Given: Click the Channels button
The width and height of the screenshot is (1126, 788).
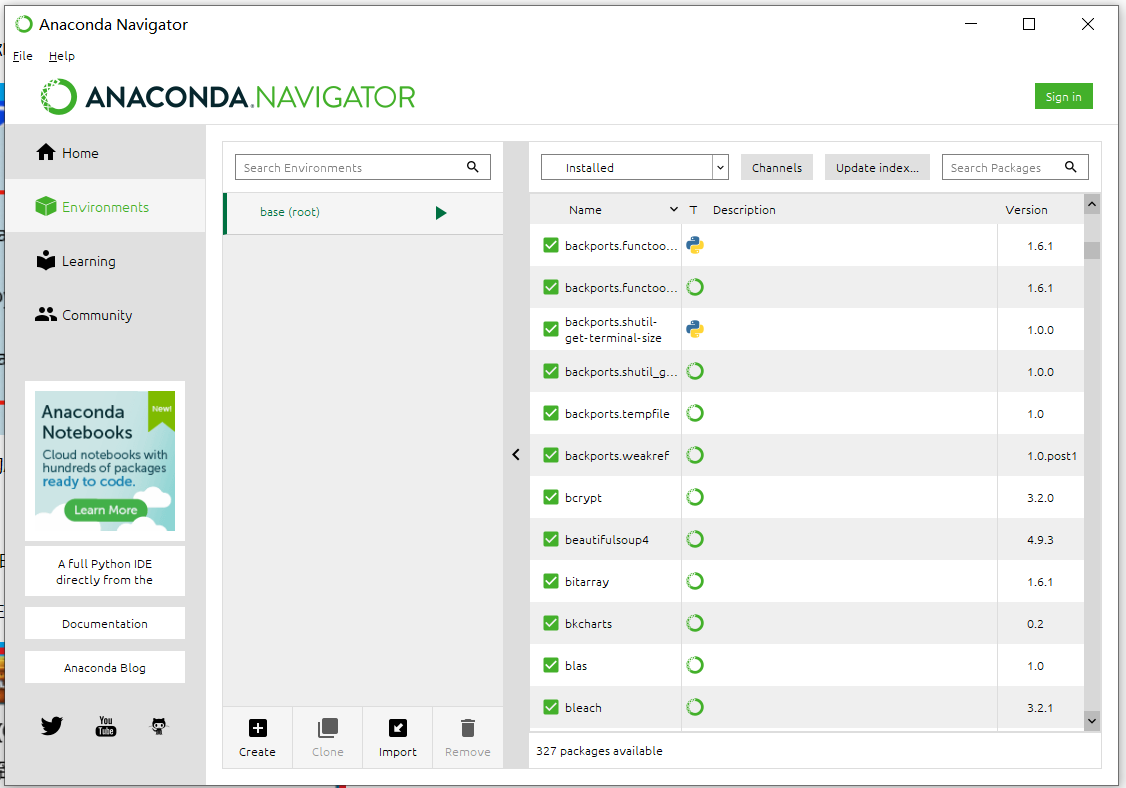Looking at the screenshot, I should point(777,167).
